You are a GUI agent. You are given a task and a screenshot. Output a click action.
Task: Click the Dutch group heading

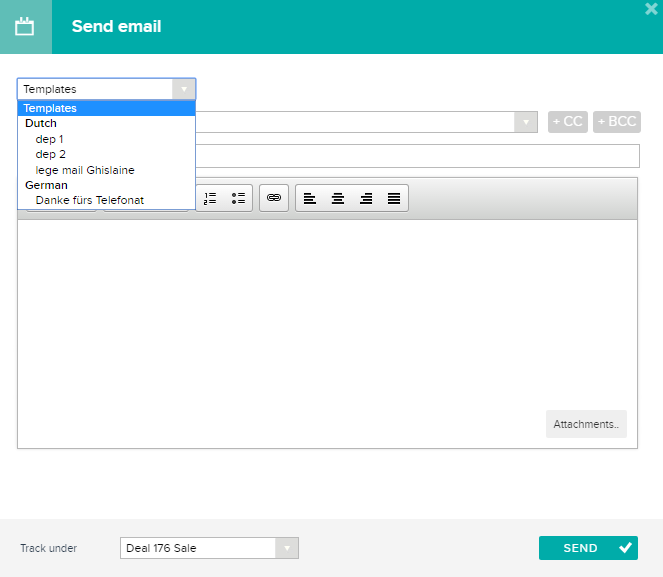click(x=41, y=123)
